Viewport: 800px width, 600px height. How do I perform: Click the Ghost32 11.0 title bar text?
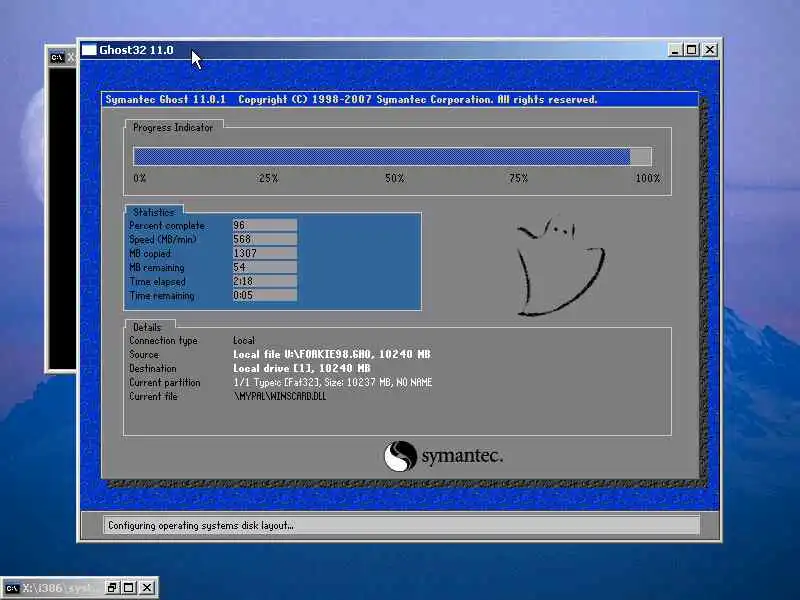[x=136, y=50]
